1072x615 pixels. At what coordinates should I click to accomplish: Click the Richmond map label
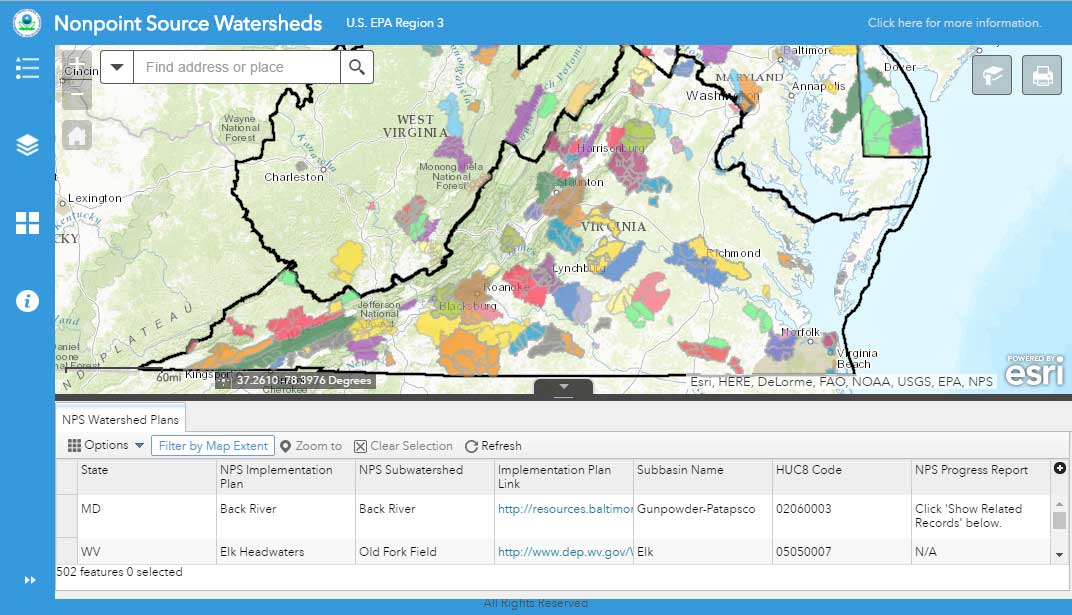click(735, 253)
